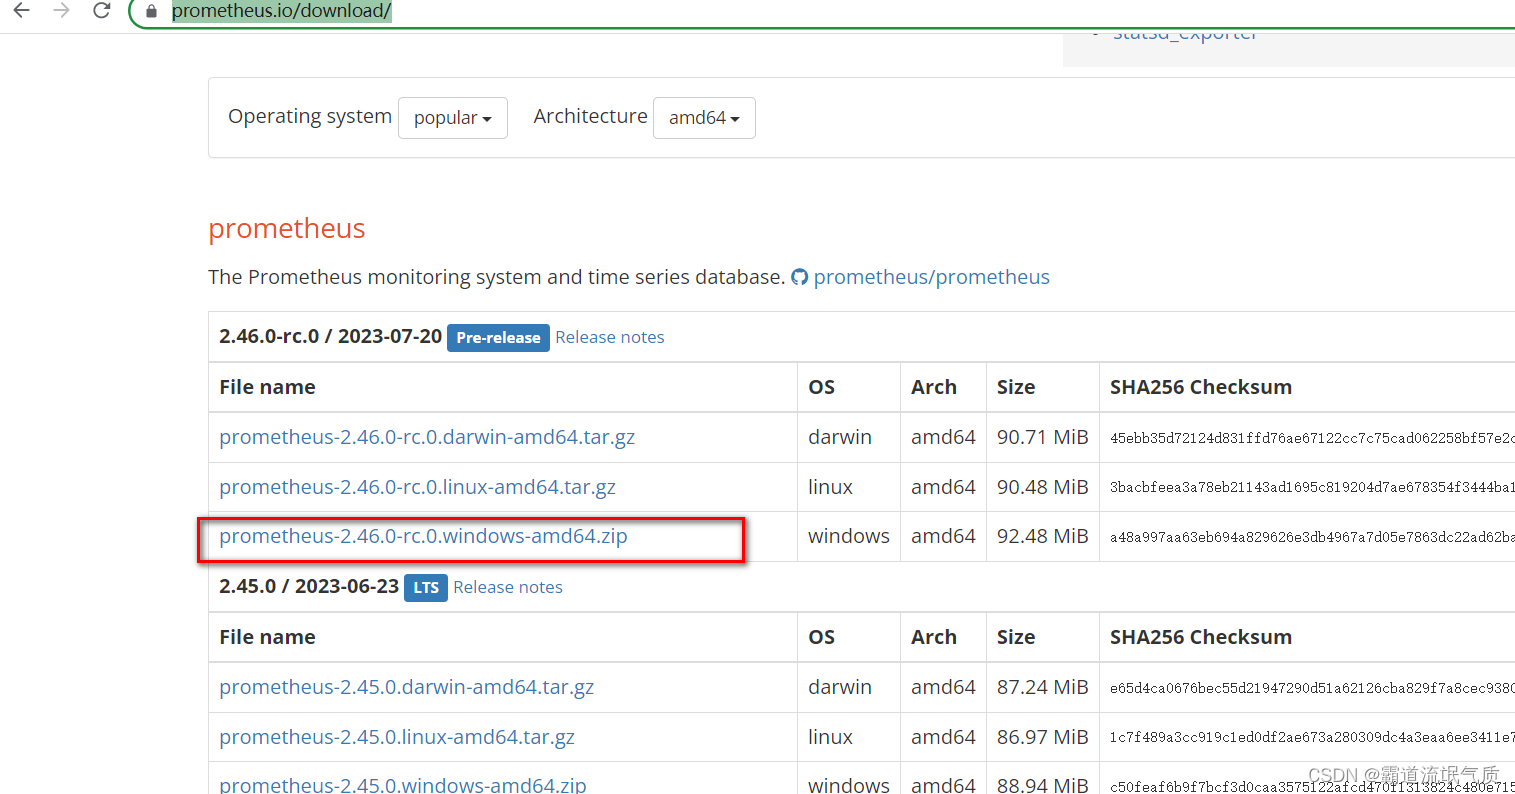Click the browser forward arrow
Screen dimensions: 1515x794
[62, 11]
